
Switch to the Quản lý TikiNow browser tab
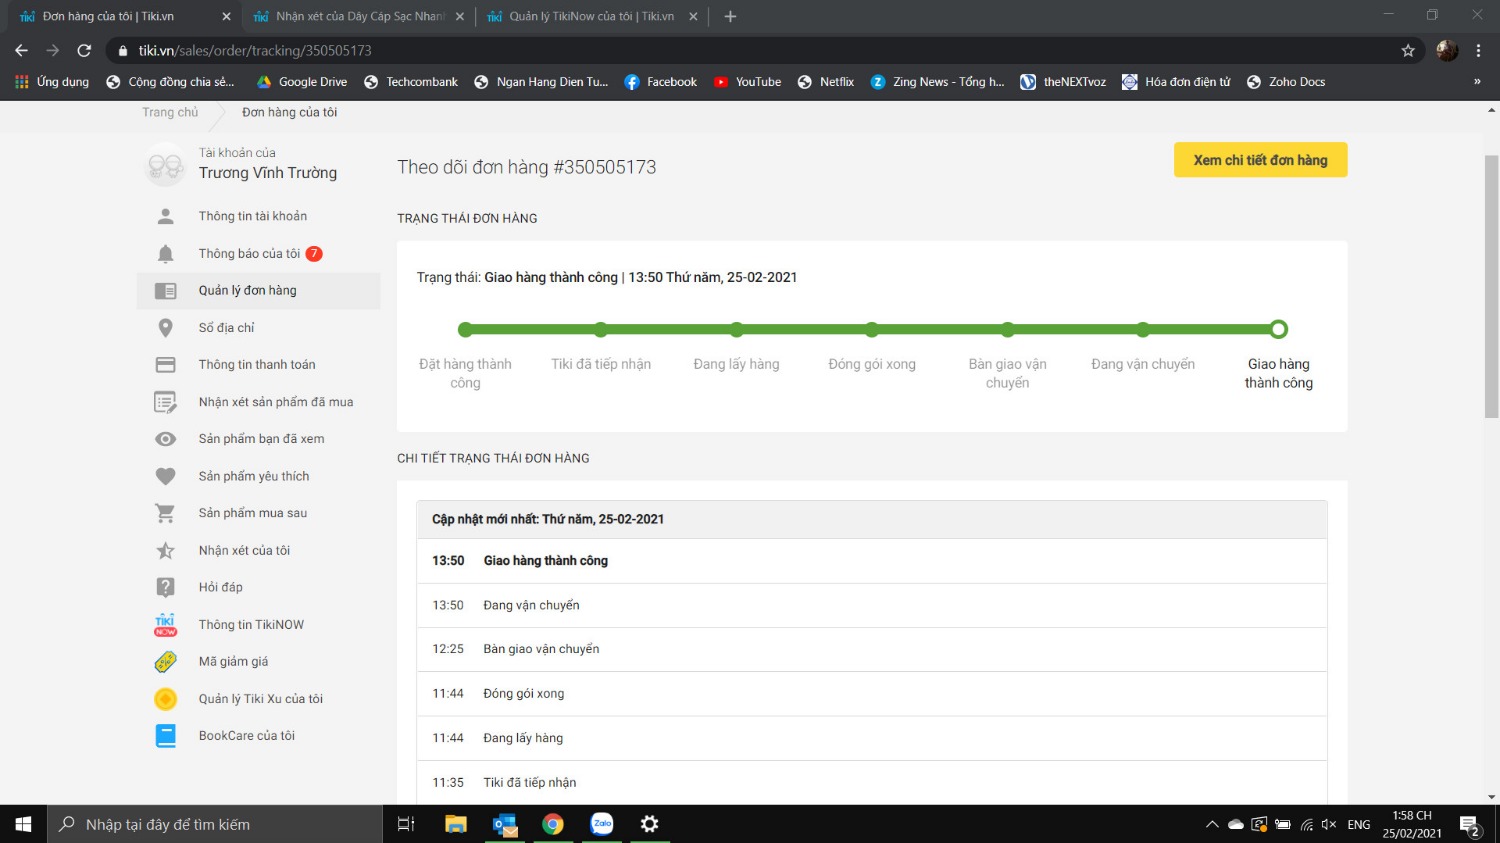point(590,17)
